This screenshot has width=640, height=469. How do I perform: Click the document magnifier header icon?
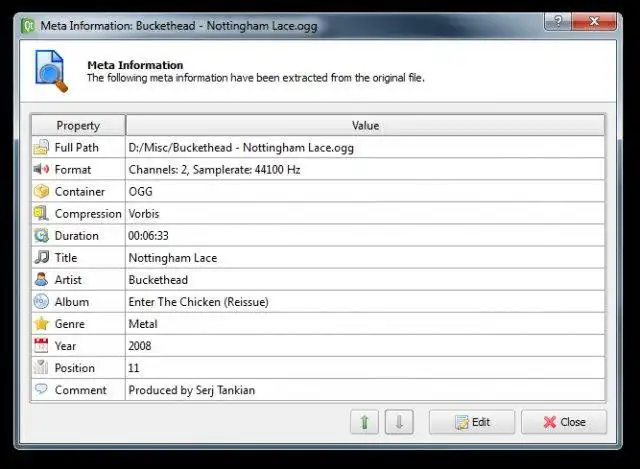click(51, 71)
